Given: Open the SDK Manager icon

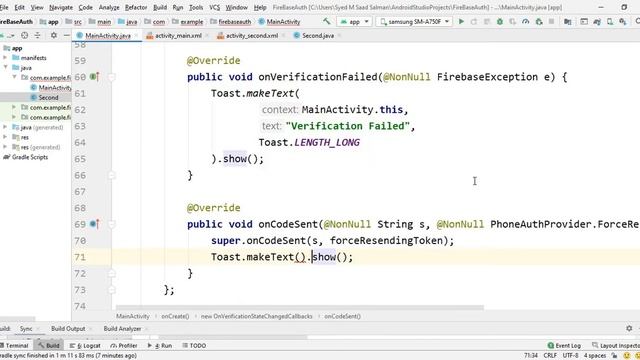Looking at the screenshot, I should coord(623,21).
